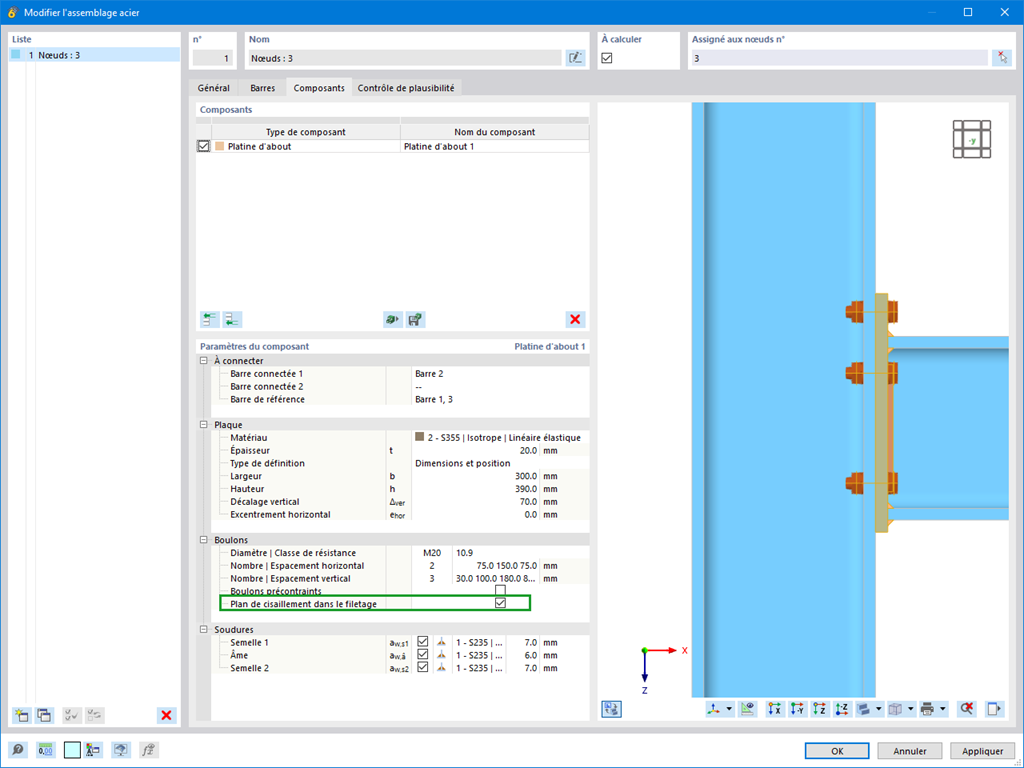Image resolution: width=1024 pixels, height=768 pixels.
Task: Select the Composants tab
Action: tap(319, 88)
